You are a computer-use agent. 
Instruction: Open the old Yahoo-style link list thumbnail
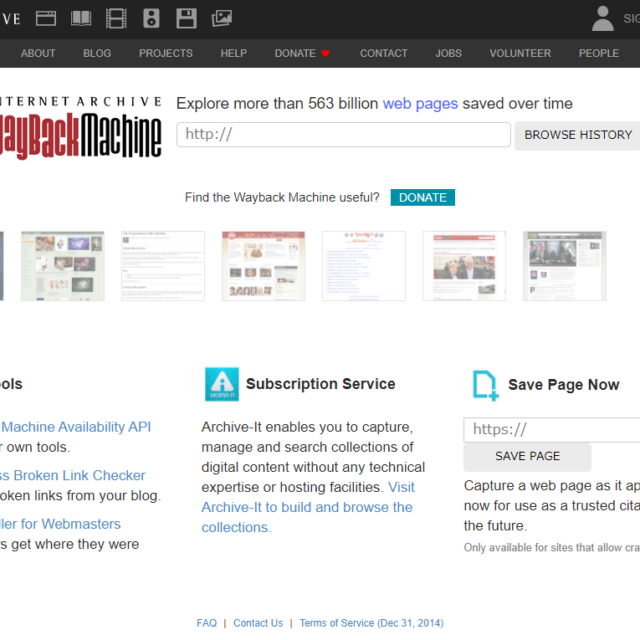364,266
